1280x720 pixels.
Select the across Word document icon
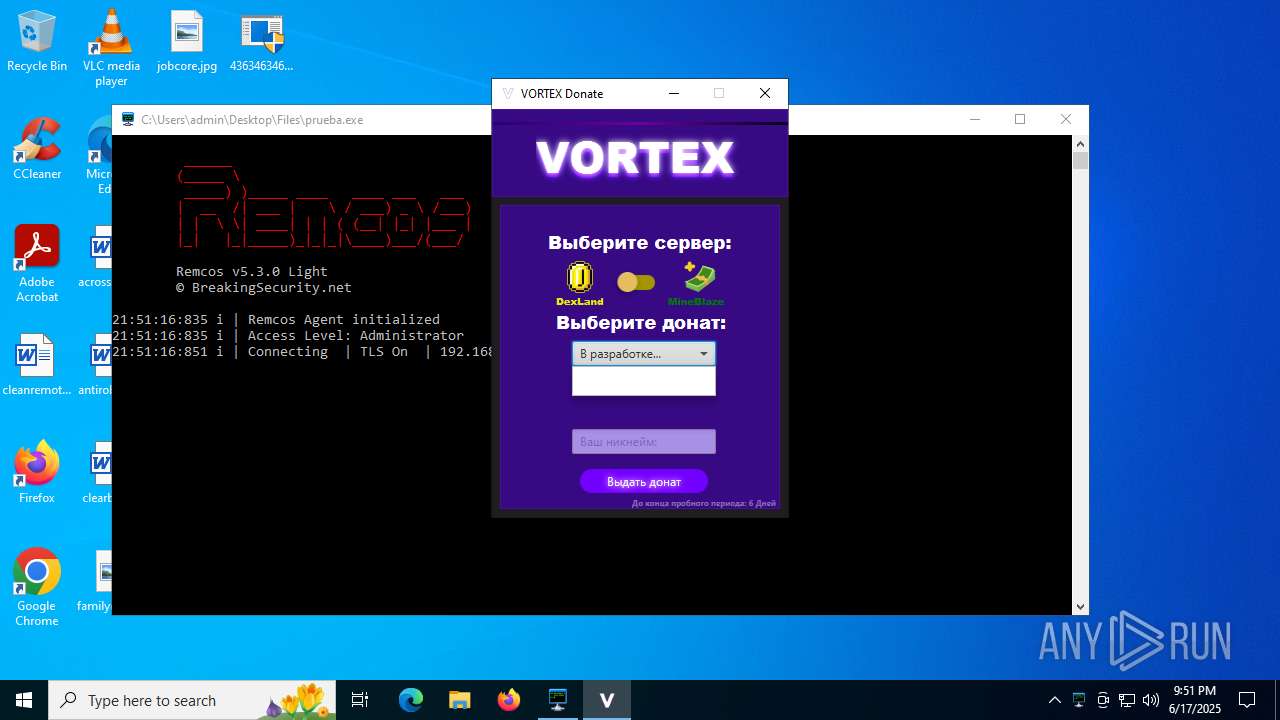[97, 256]
